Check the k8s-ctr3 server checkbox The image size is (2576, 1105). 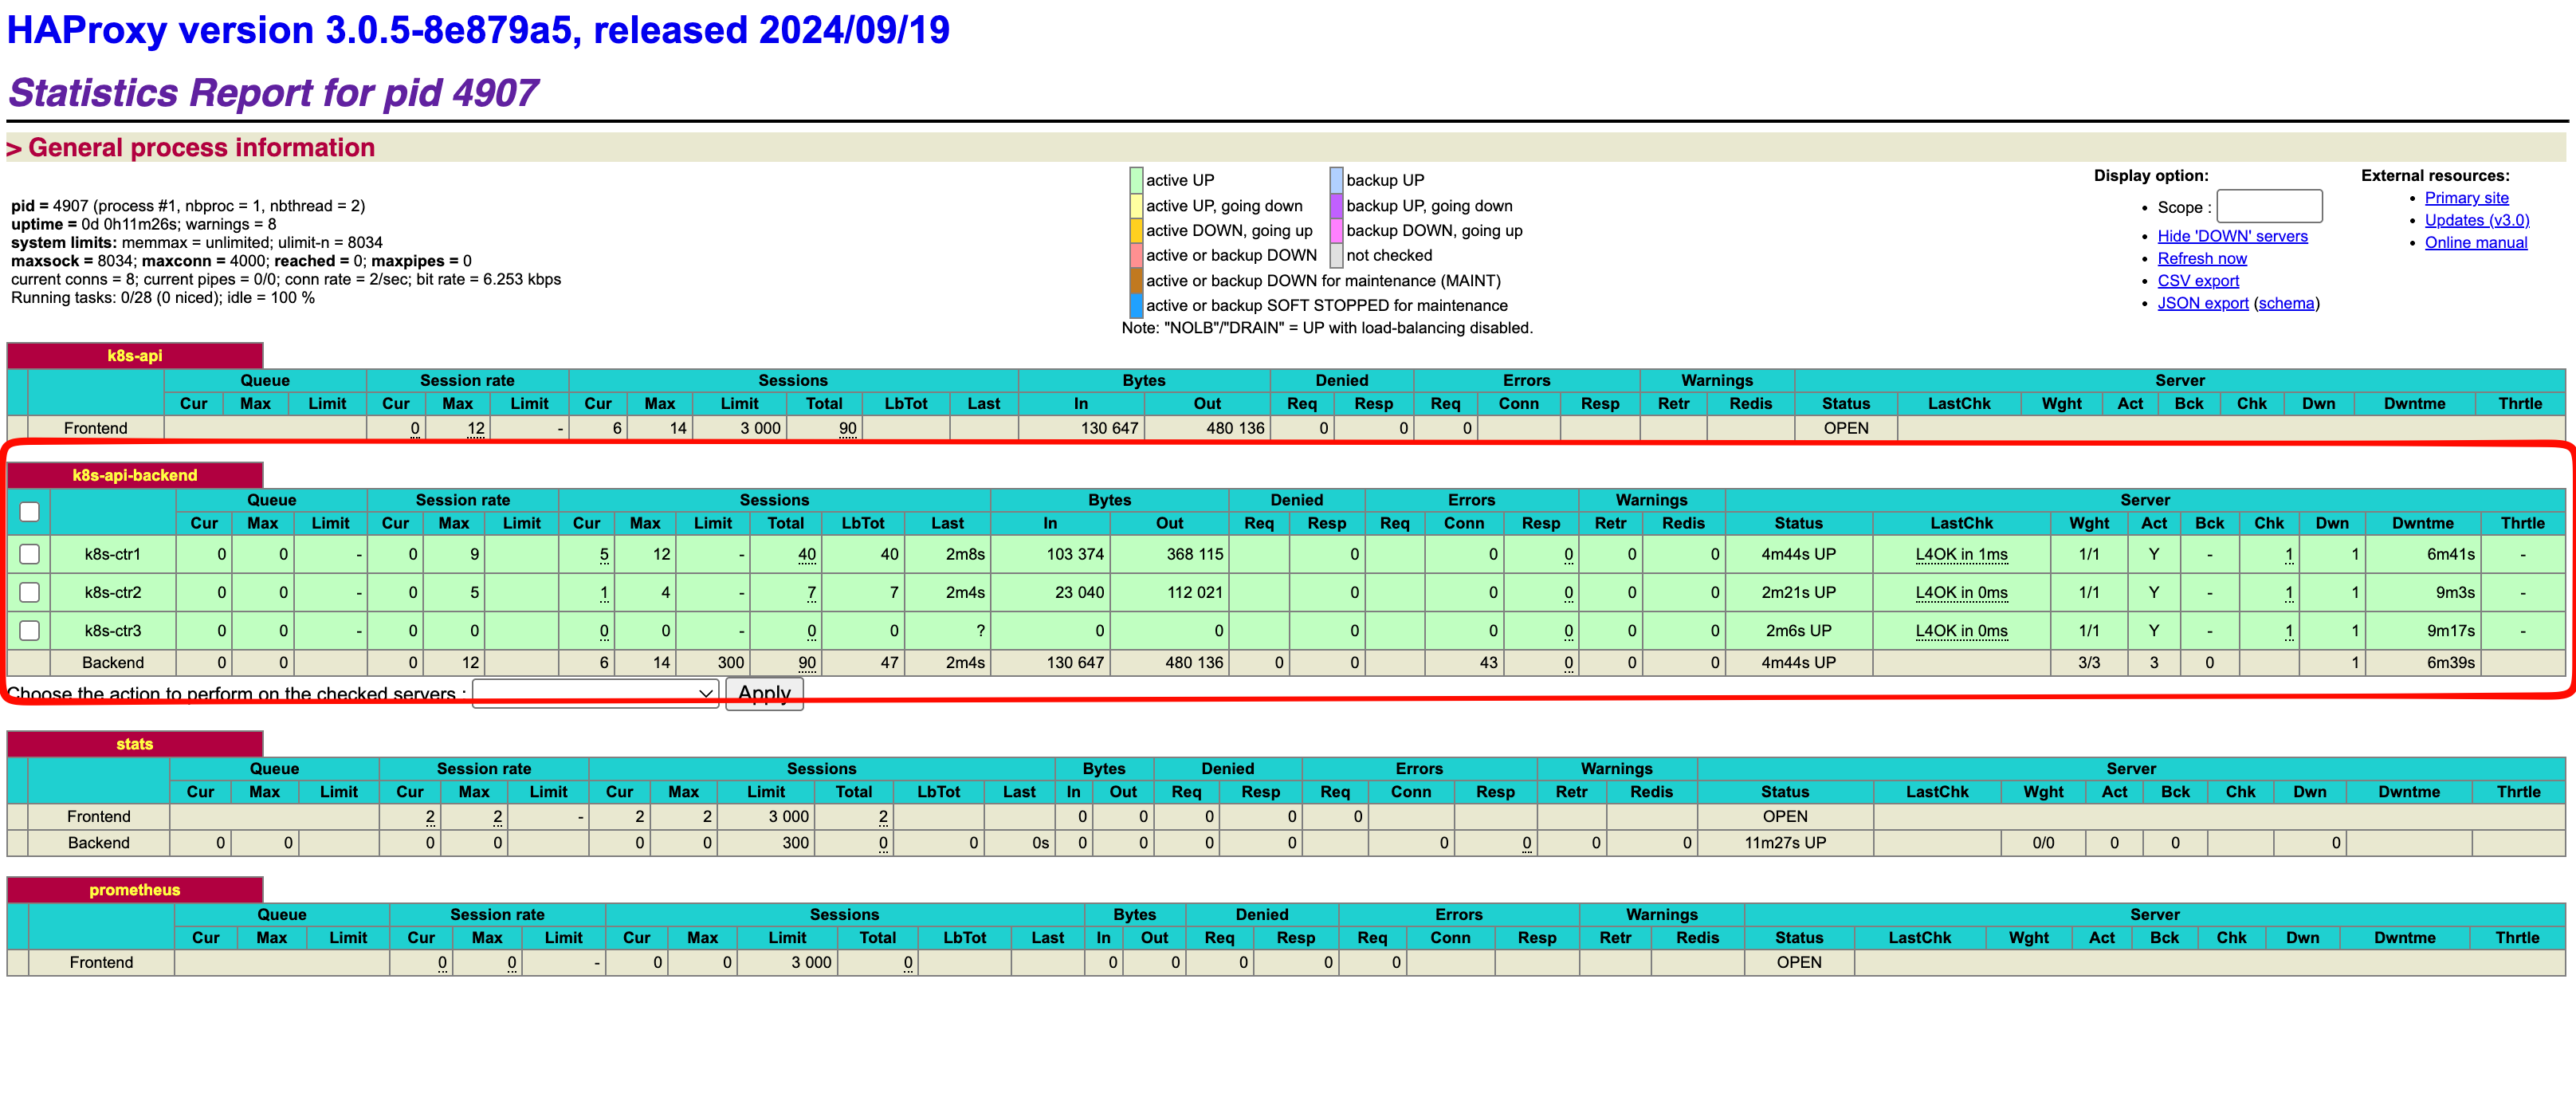[29, 630]
